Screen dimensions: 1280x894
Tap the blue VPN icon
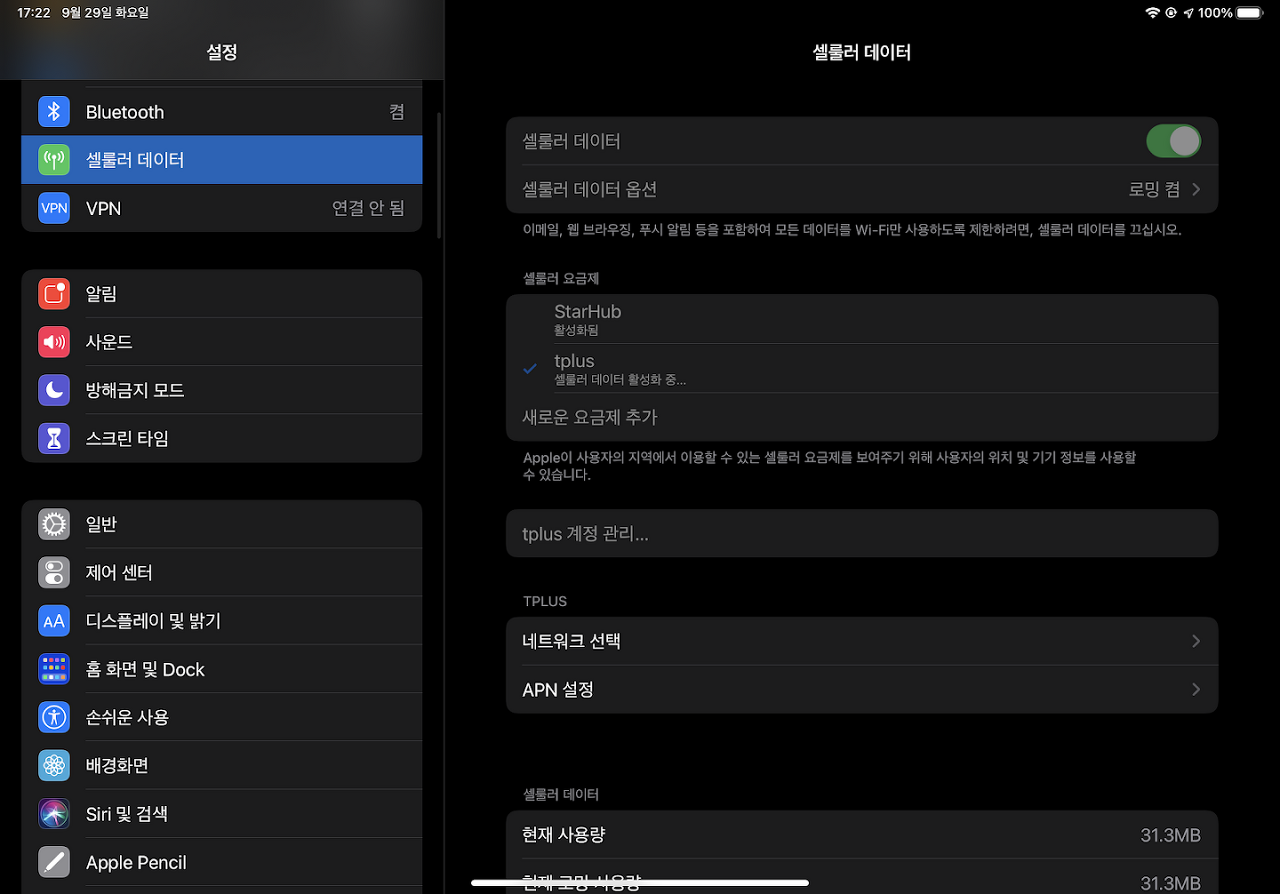point(54,208)
